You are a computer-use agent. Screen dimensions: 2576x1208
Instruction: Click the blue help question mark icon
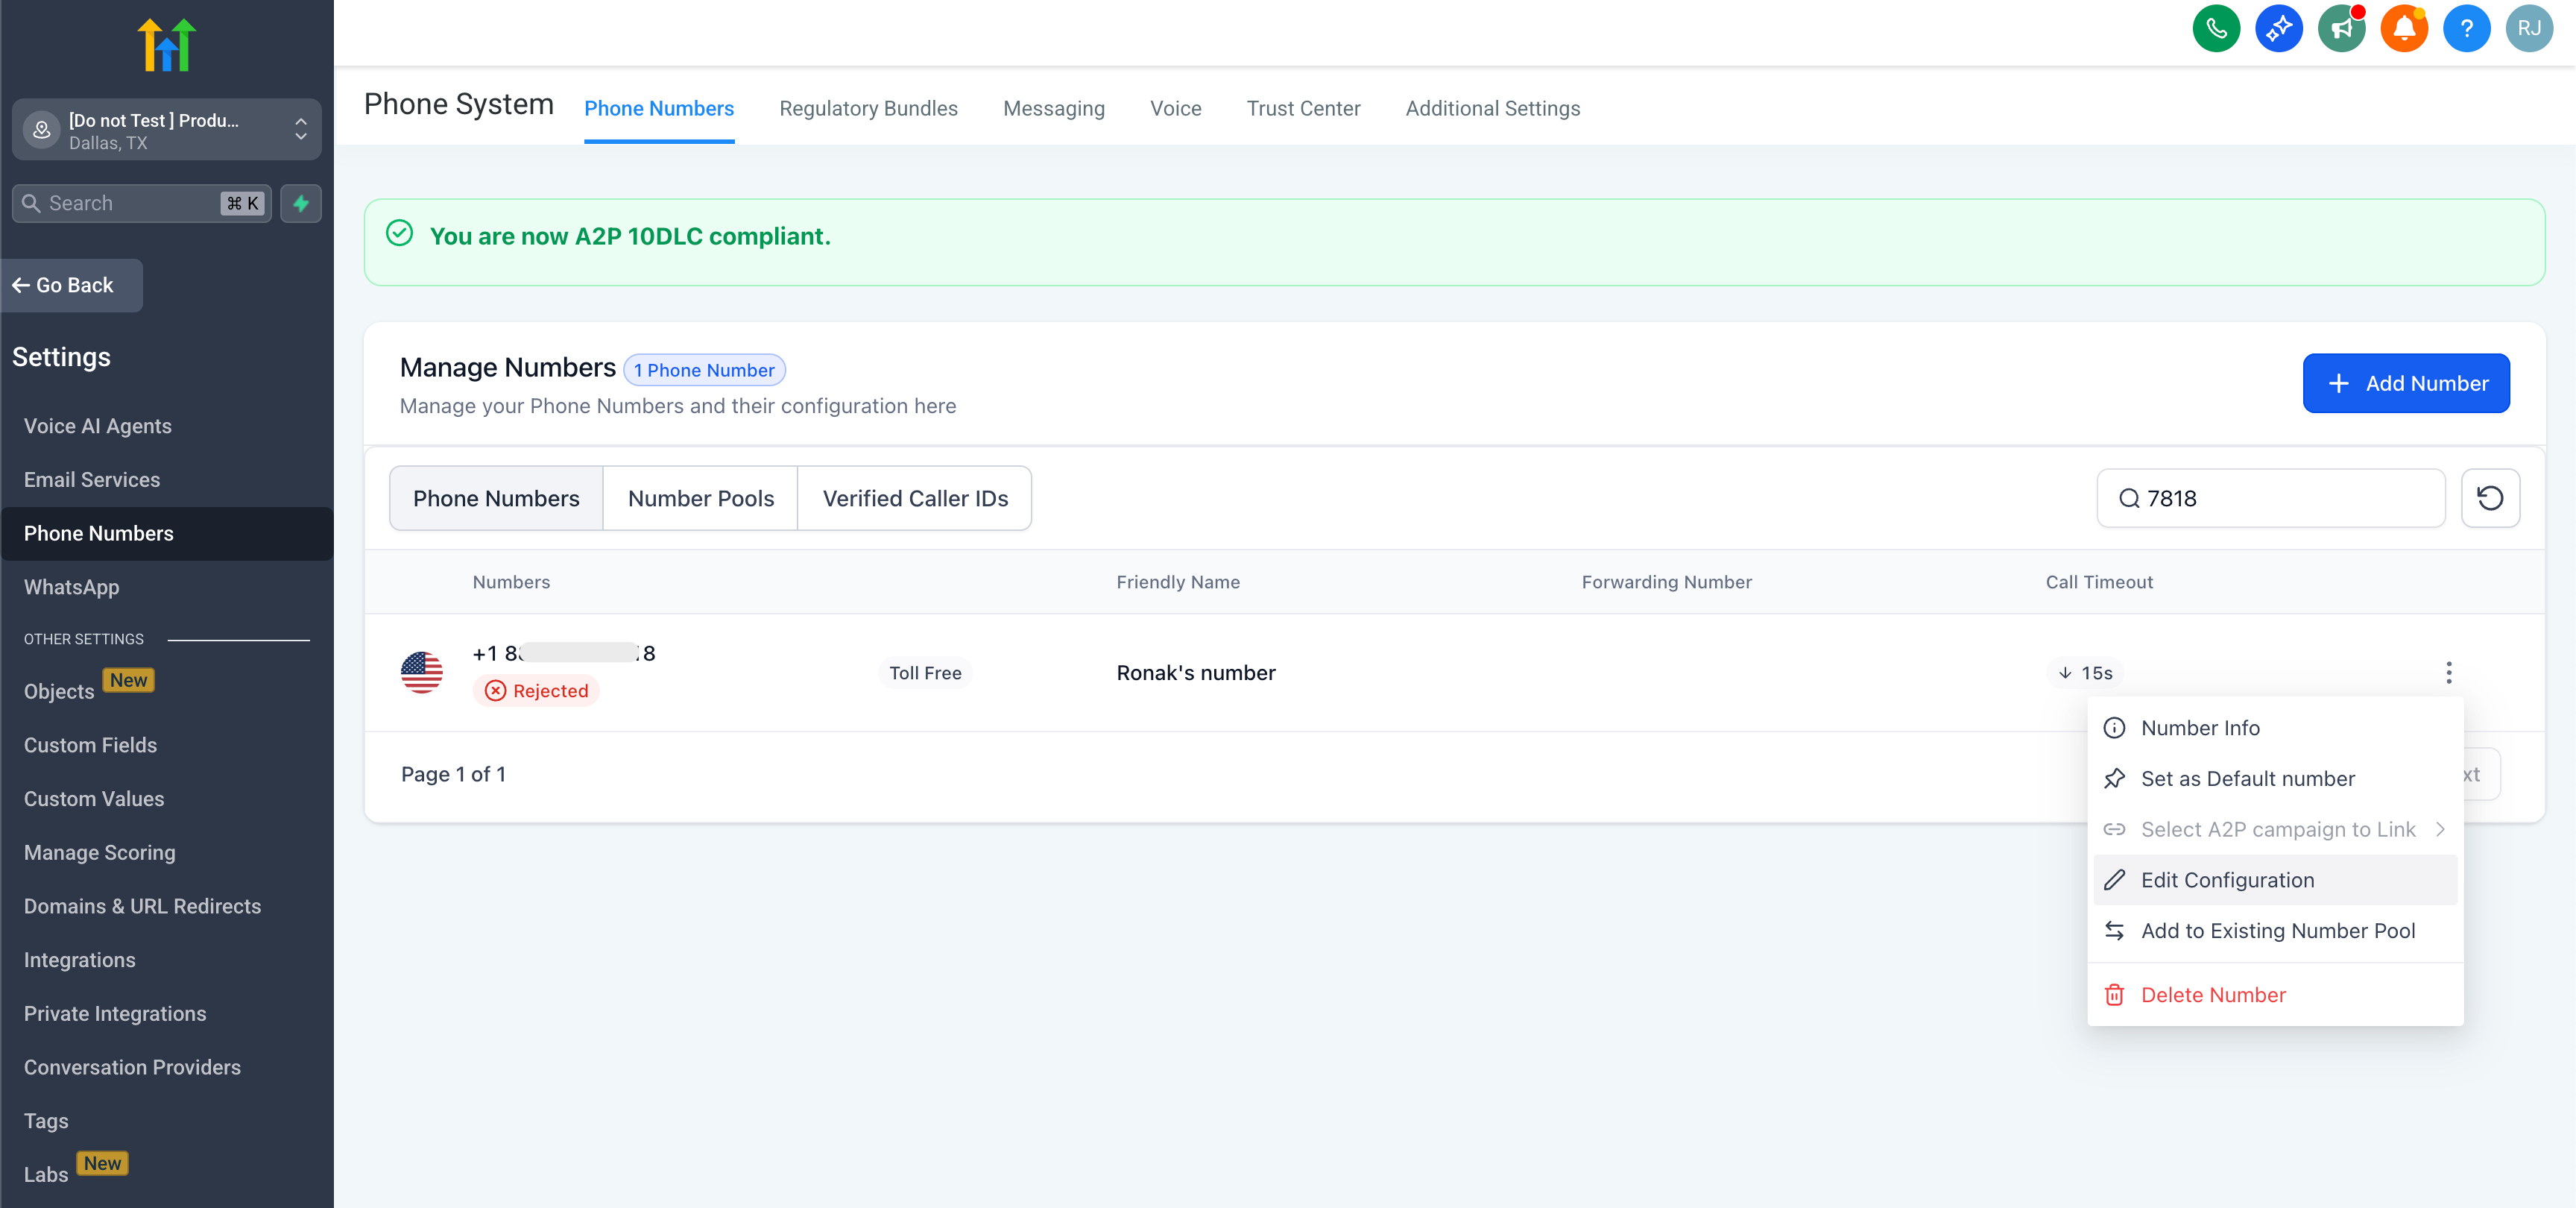[2466, 28]
